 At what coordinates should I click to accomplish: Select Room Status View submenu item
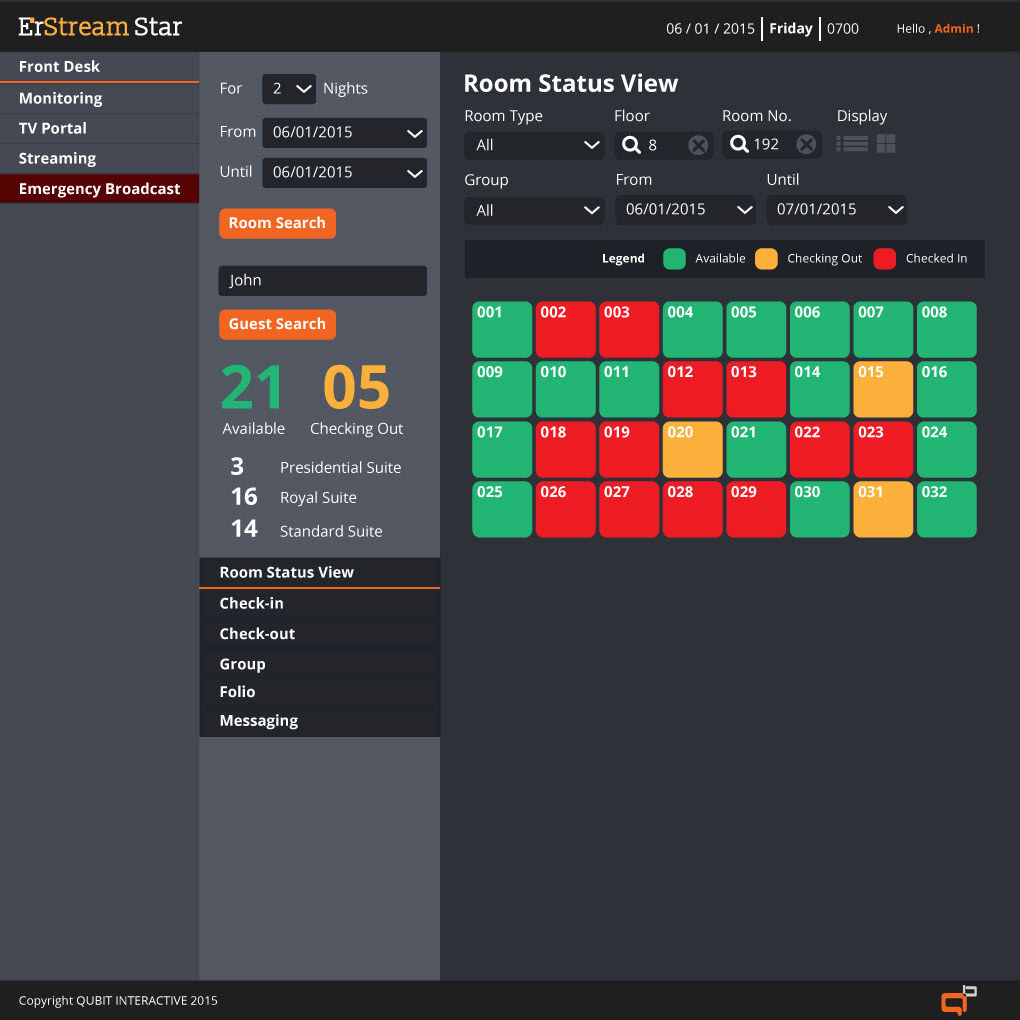coord(319,572)
